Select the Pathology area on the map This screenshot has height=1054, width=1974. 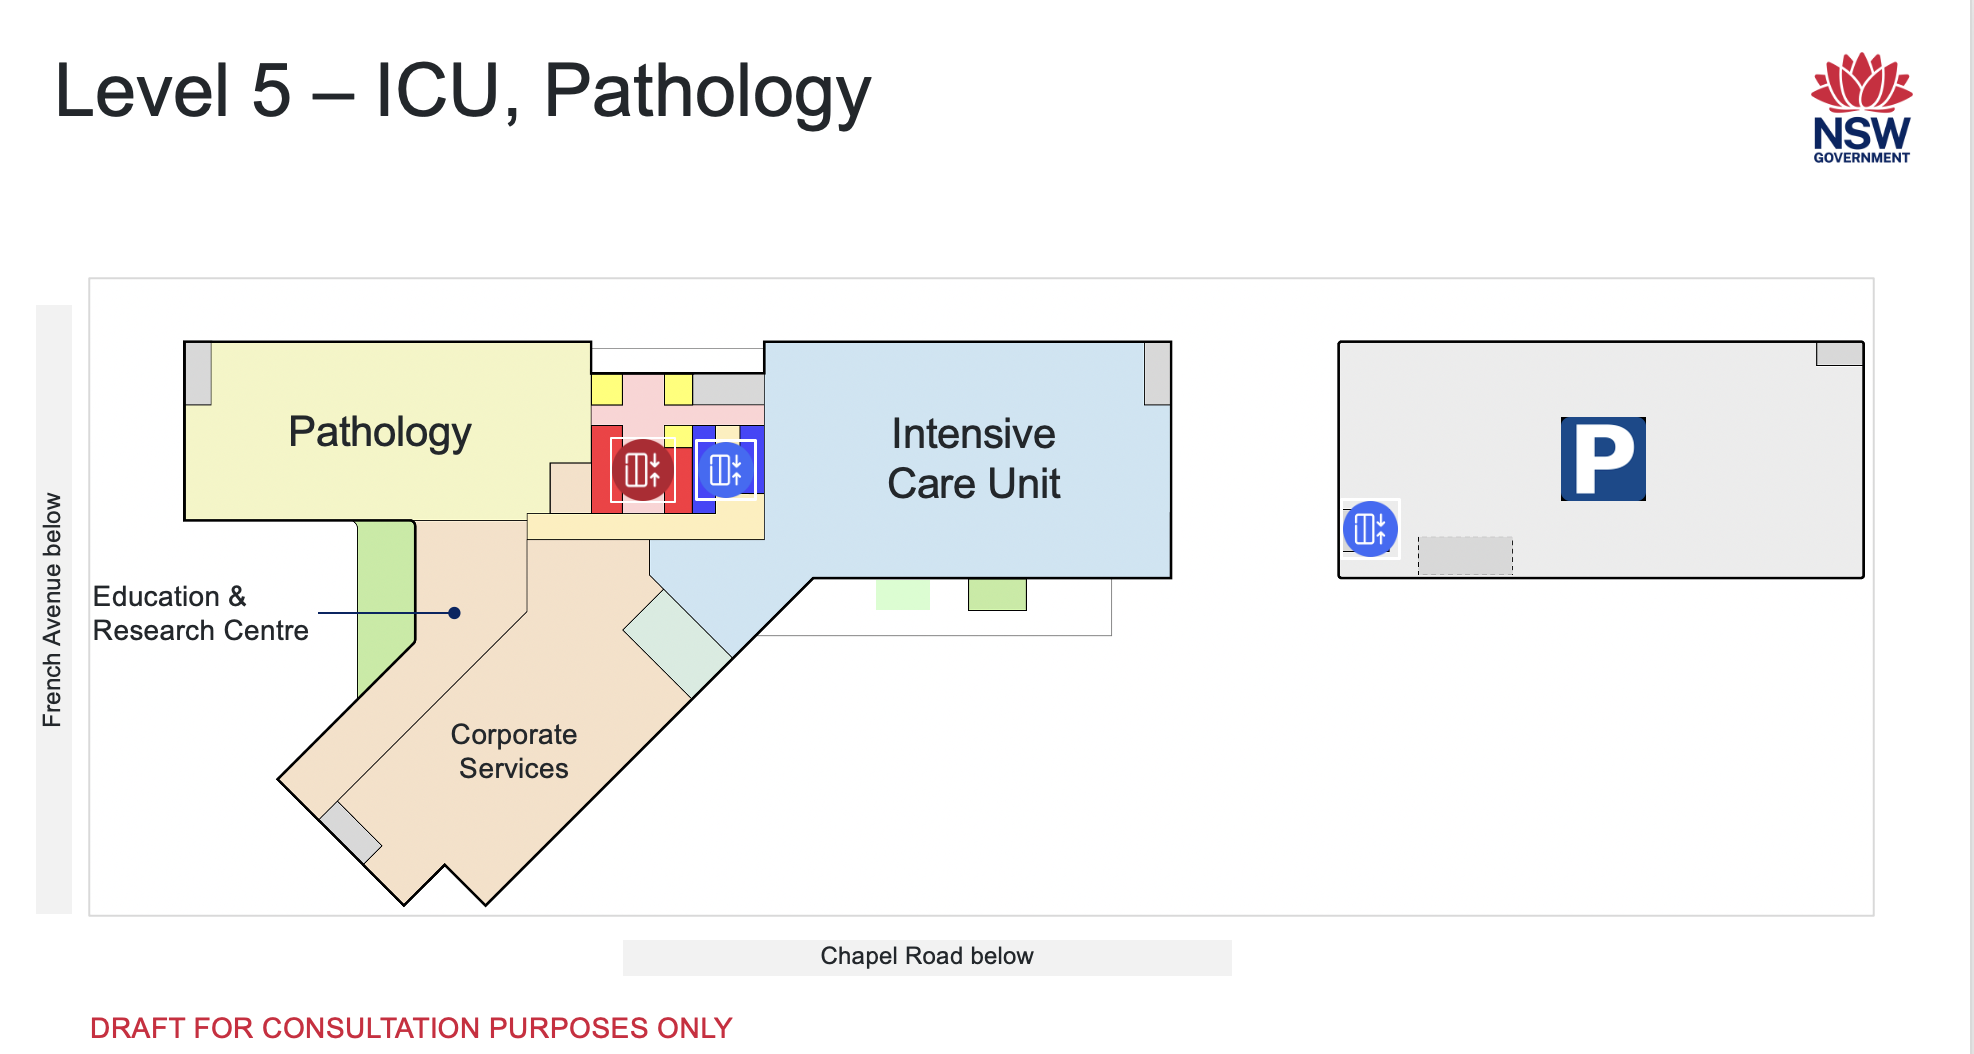[379, 432]
